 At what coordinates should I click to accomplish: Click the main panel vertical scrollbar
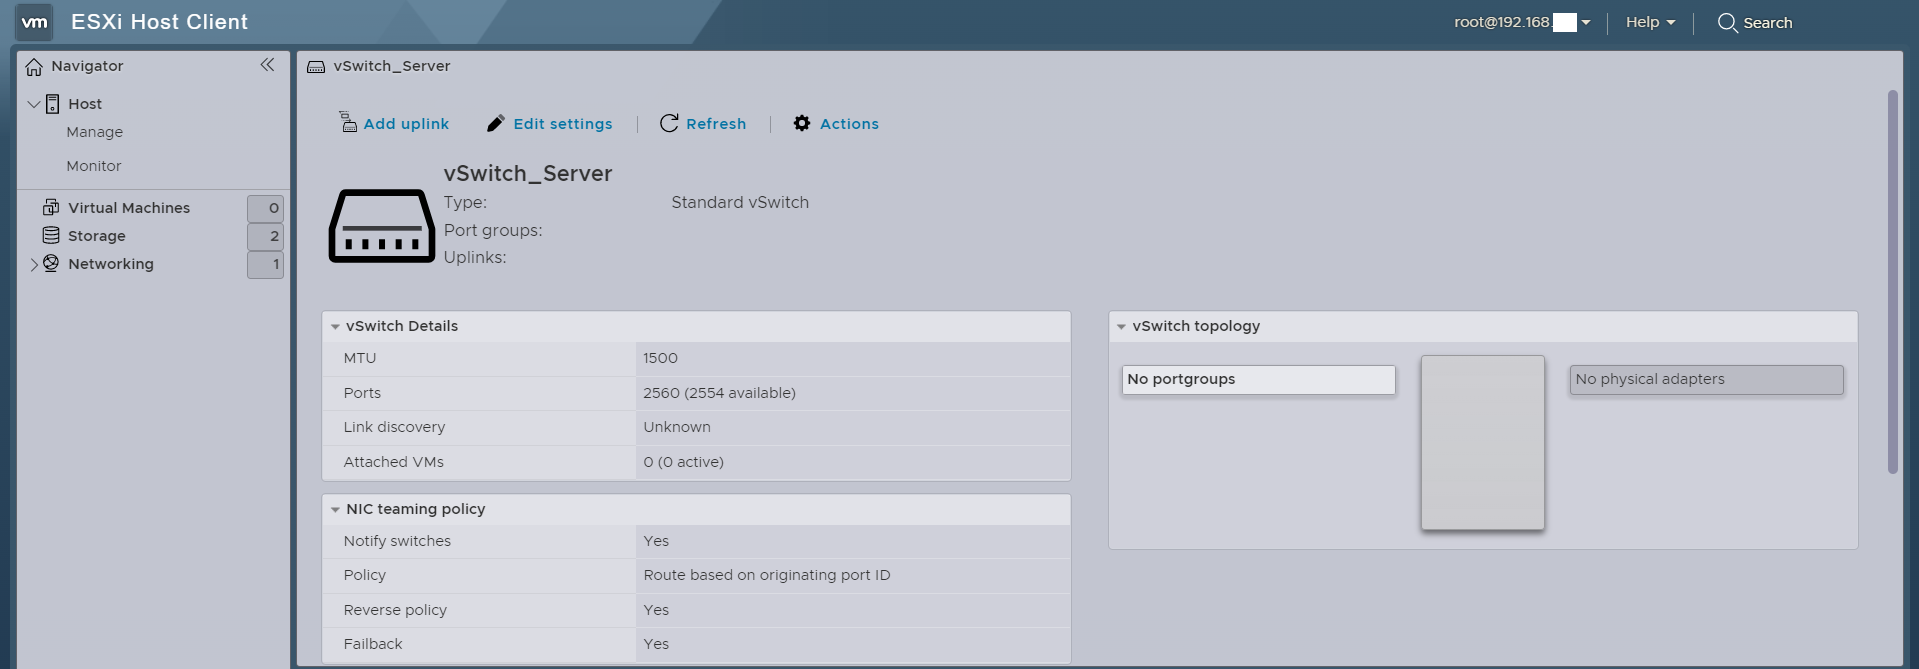click(x=1892, y=282)
